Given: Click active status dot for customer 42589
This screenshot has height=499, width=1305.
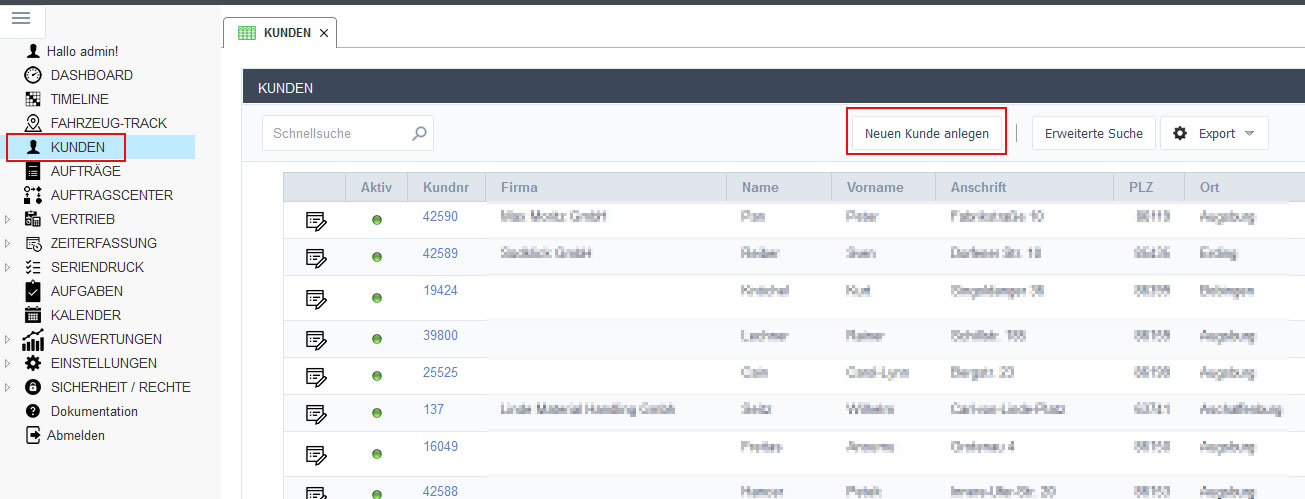Looking at the screenshot, I should click(377, 258).
